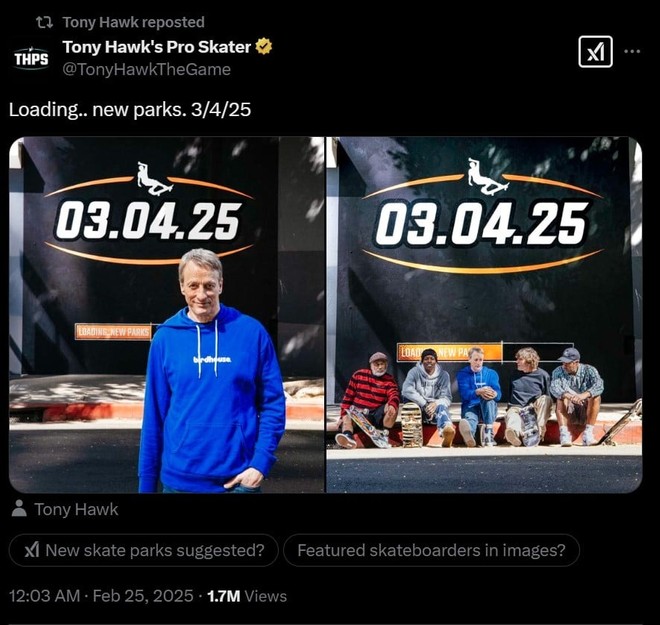View the "1.7M Views" analytics

click(x=247, y=596)
